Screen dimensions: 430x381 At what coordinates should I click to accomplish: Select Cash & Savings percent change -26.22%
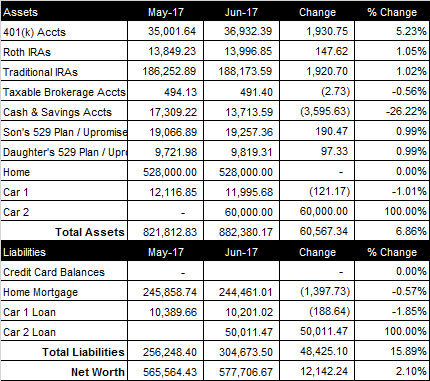(x=406, y=111)
